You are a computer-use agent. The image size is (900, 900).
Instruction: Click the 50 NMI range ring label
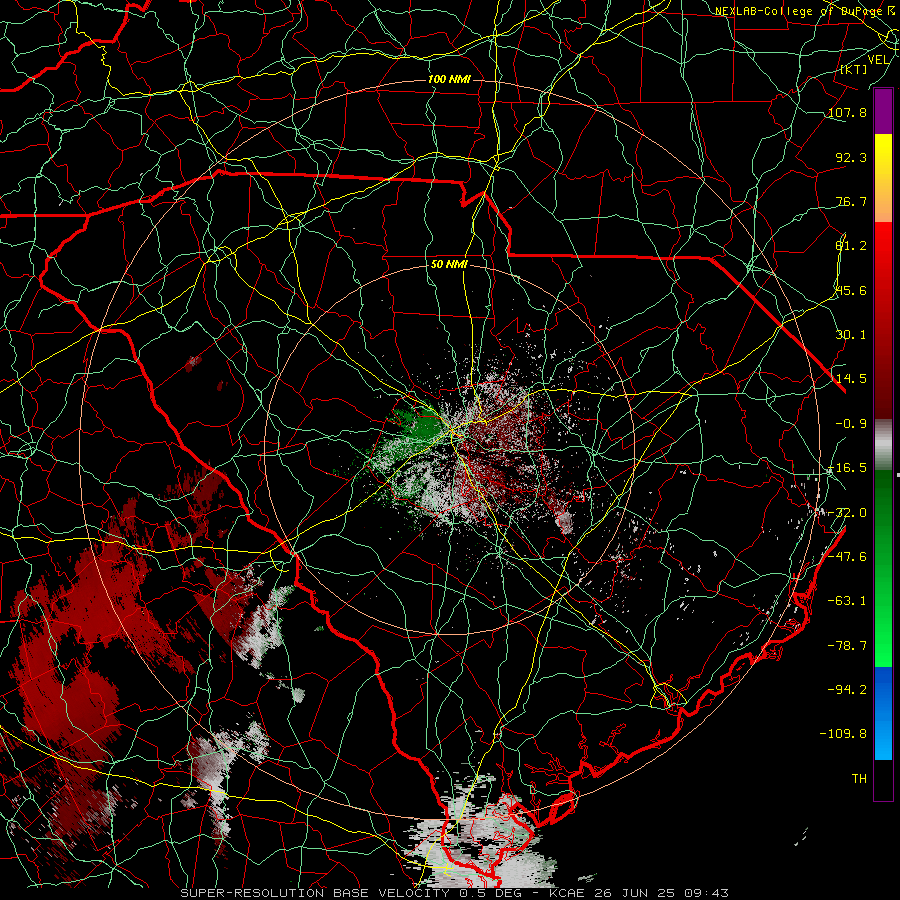(x=449, y=264)
